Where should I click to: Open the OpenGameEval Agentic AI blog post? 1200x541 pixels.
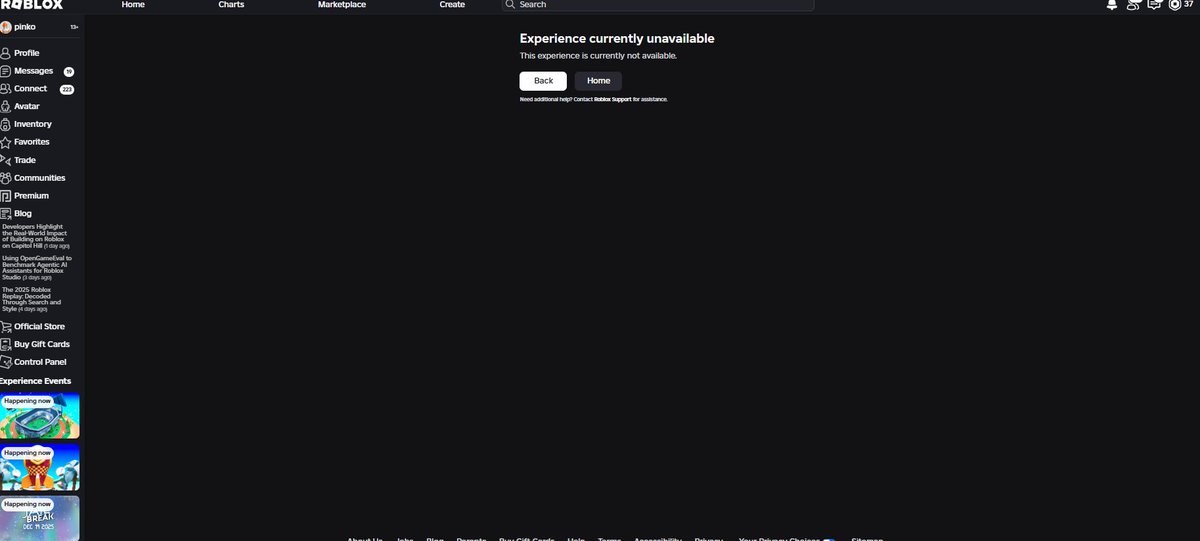(37, 267)
